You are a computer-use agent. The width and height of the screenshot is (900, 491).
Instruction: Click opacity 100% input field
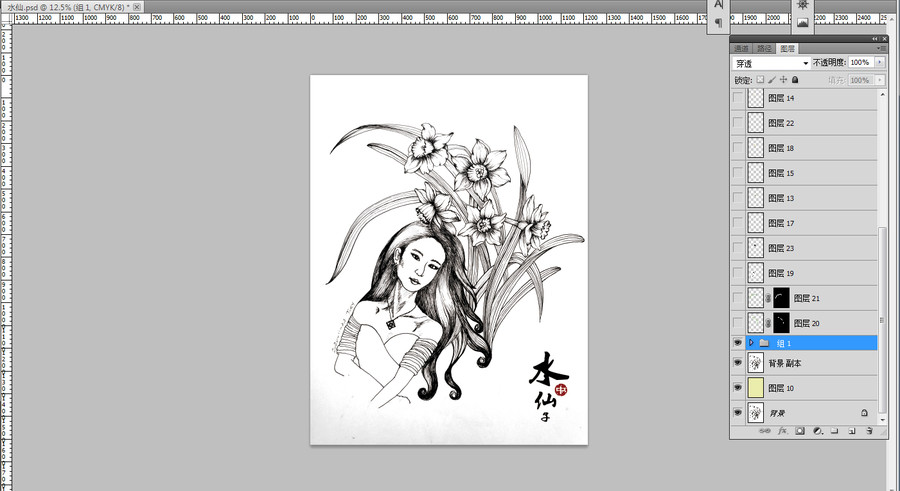click(x=860, y=62)
